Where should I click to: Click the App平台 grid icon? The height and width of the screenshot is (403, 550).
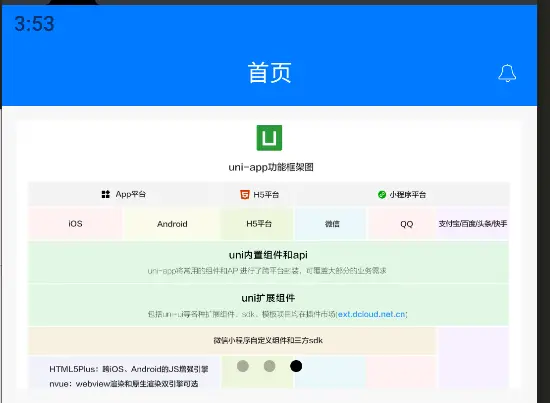(106, 194)
